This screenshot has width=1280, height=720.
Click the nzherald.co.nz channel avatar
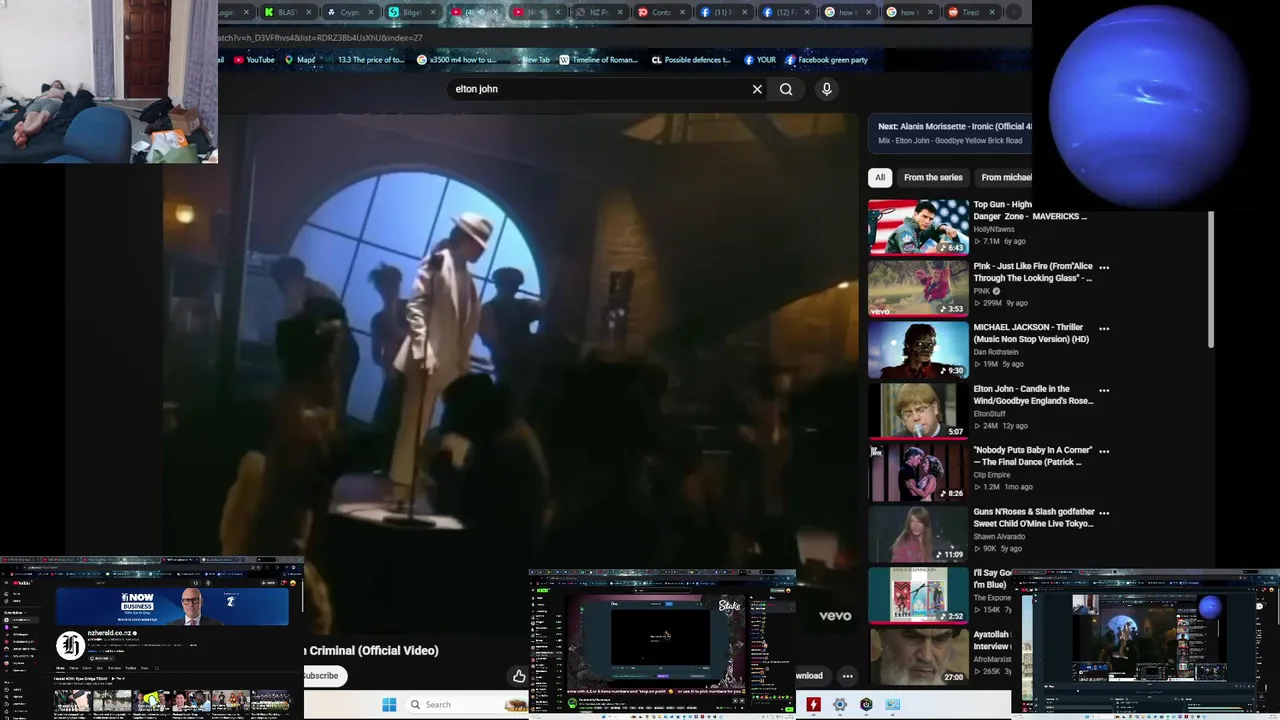(x=70, y=645)
